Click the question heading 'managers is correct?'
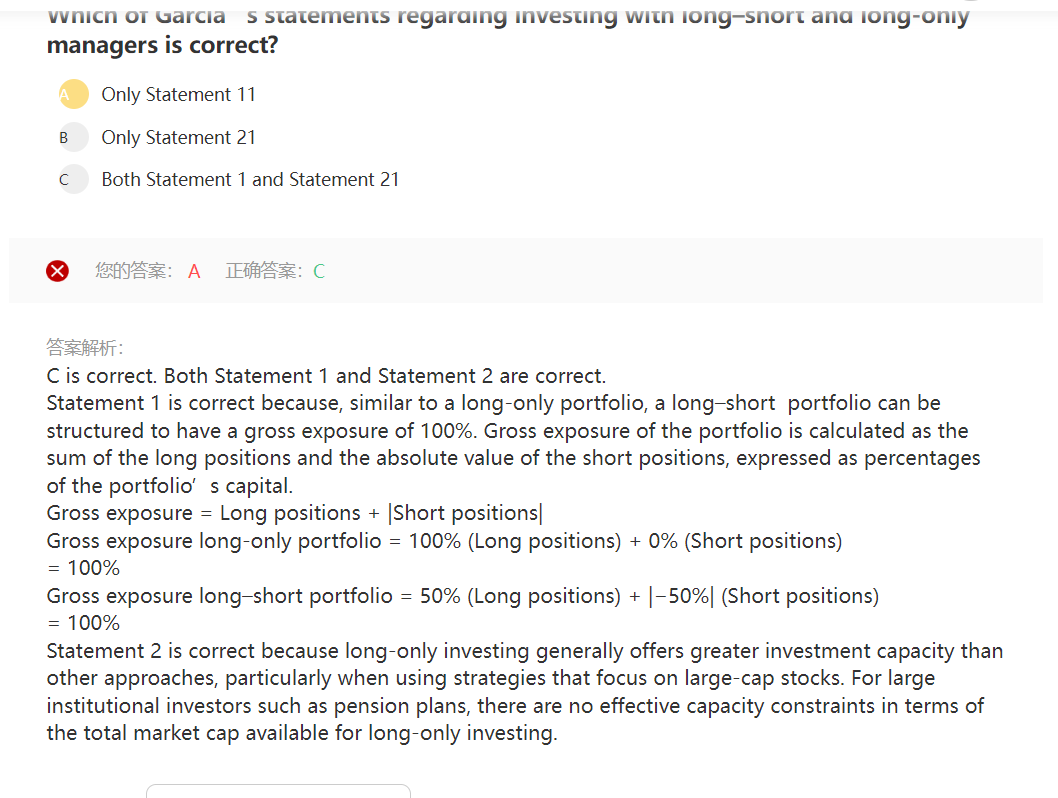The image size is (1058, 798). [x=163, y=45]
